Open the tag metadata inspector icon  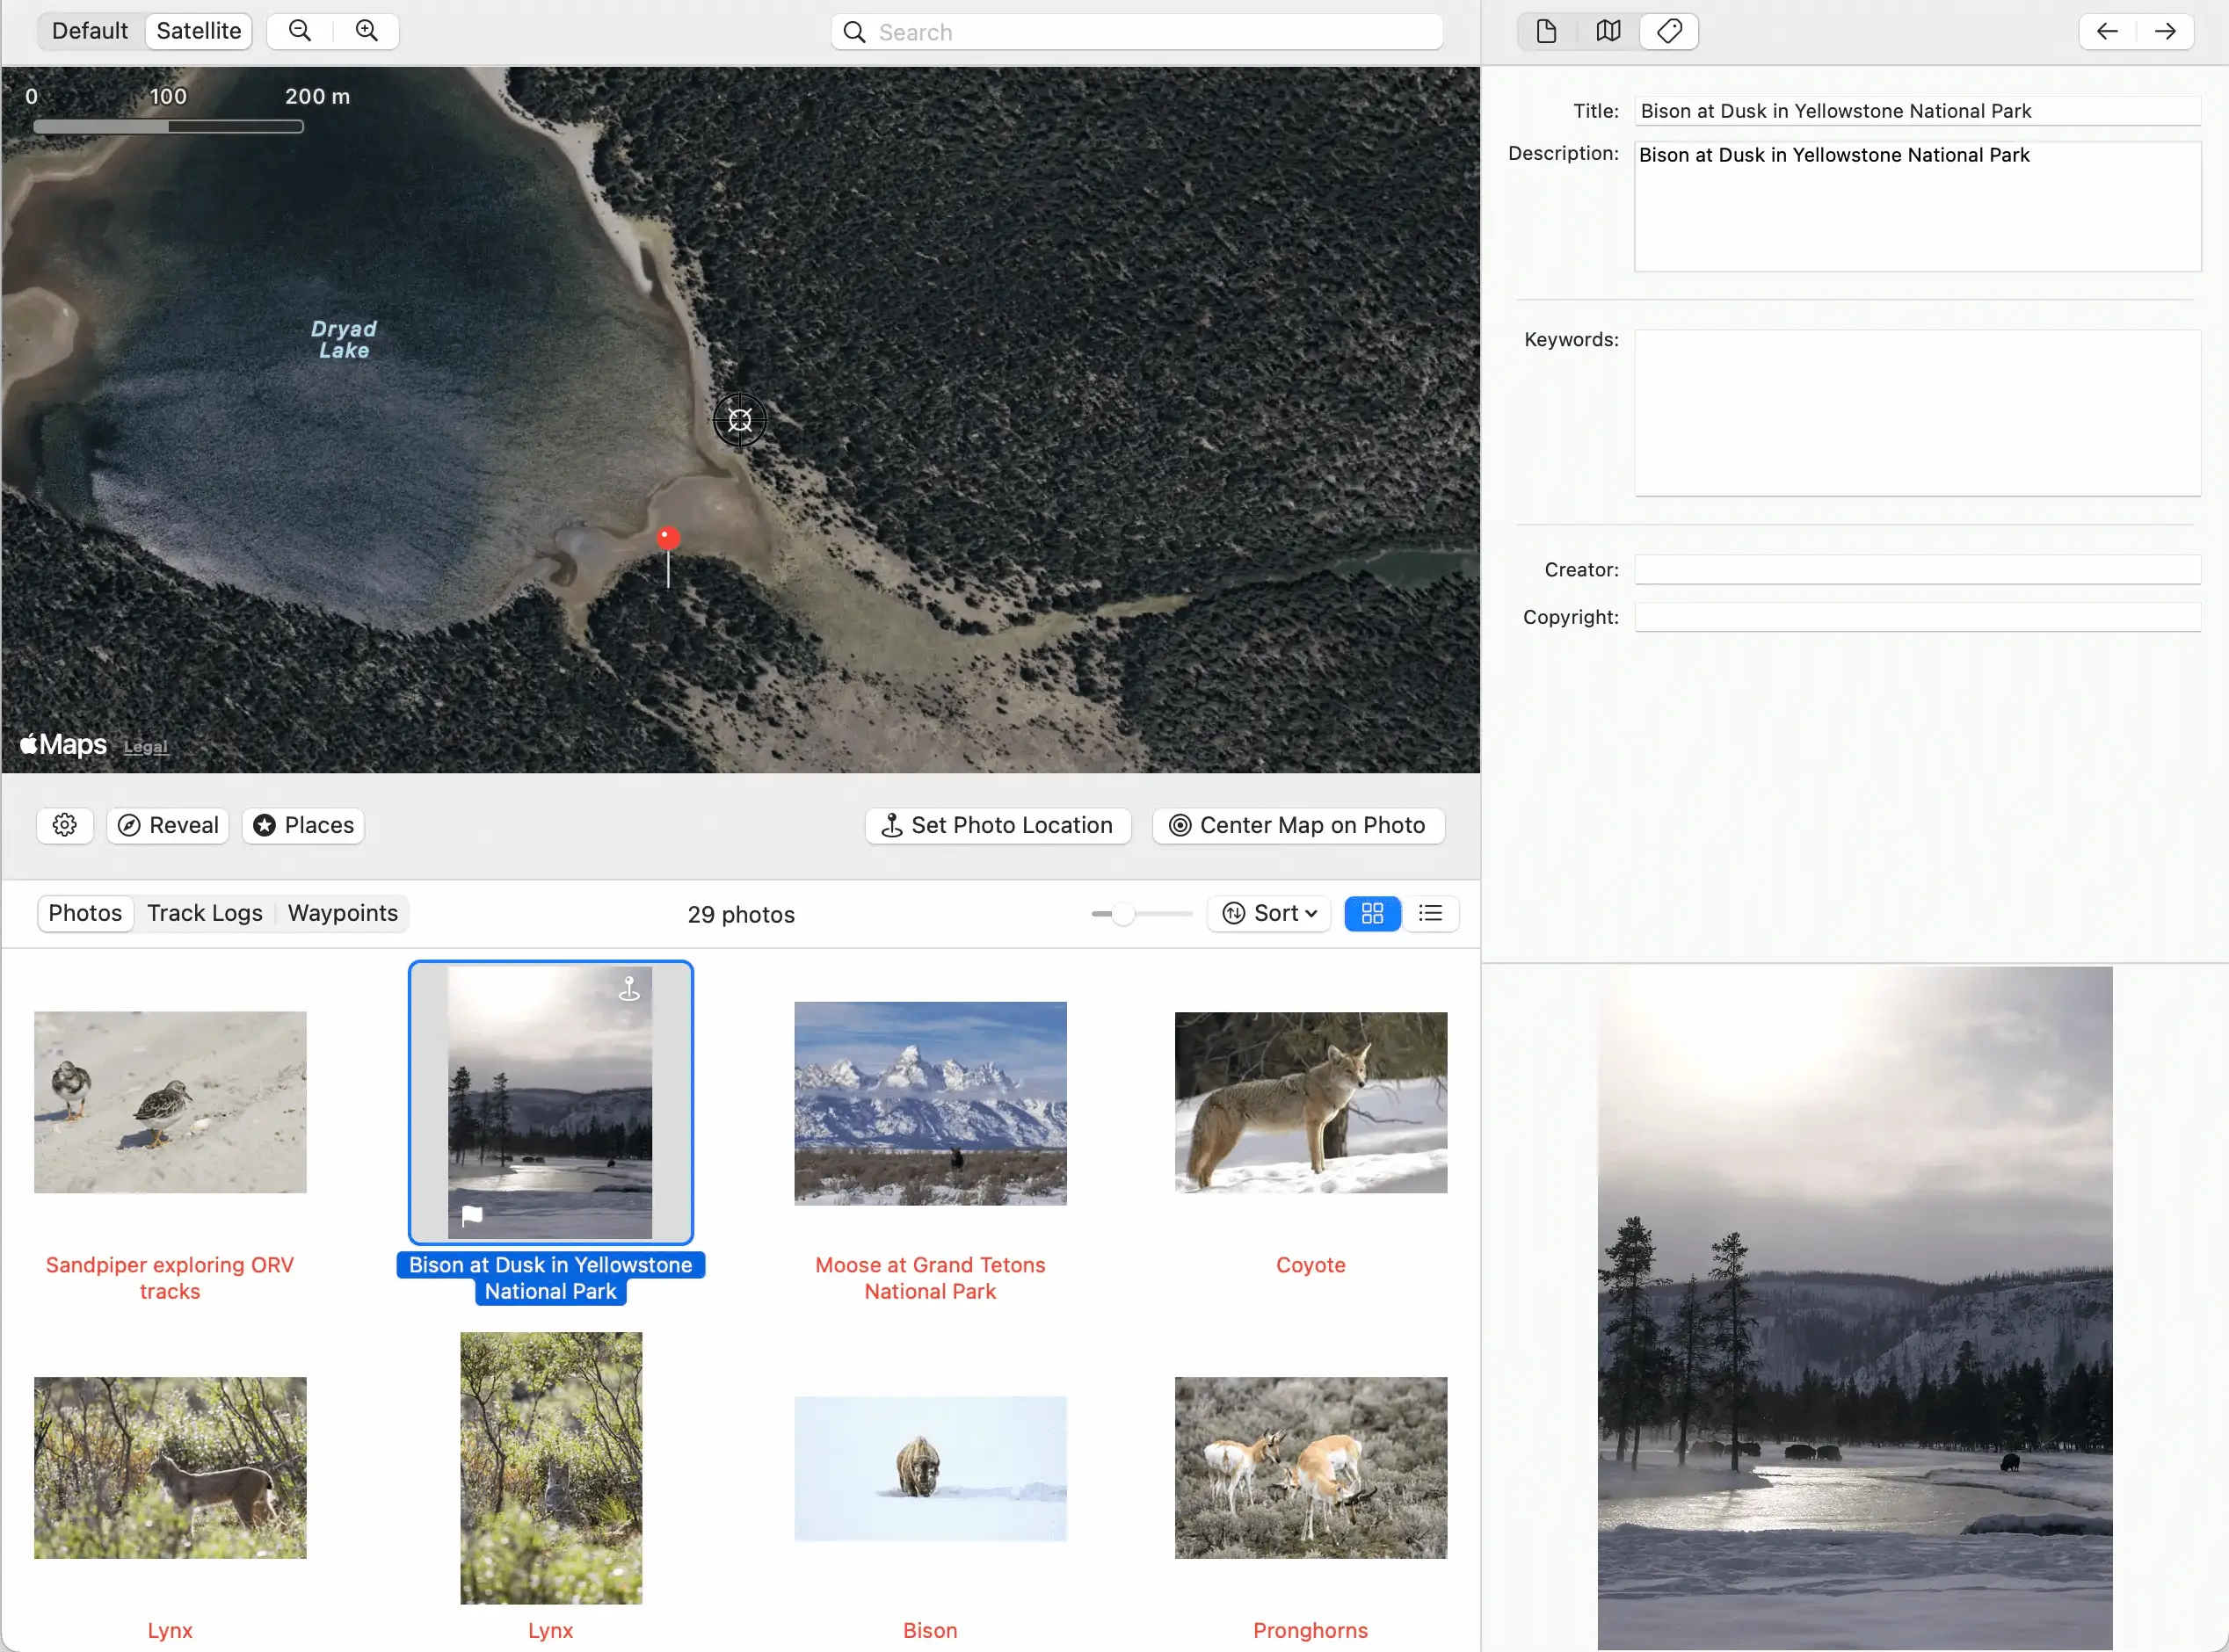pos(1669,31)
